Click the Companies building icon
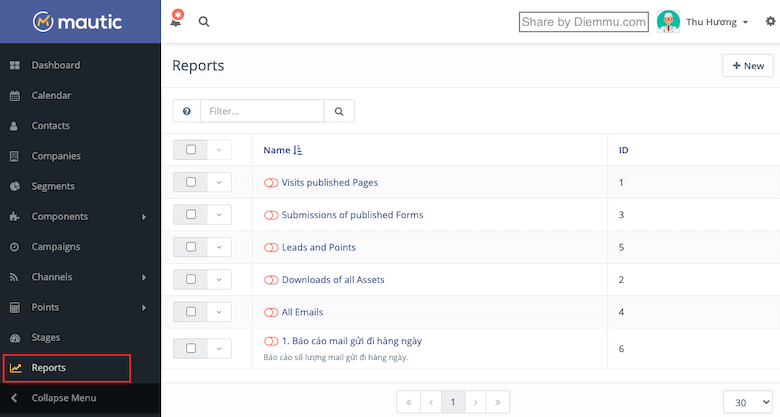This screenshot has width=780, height=417. point(14,156)
